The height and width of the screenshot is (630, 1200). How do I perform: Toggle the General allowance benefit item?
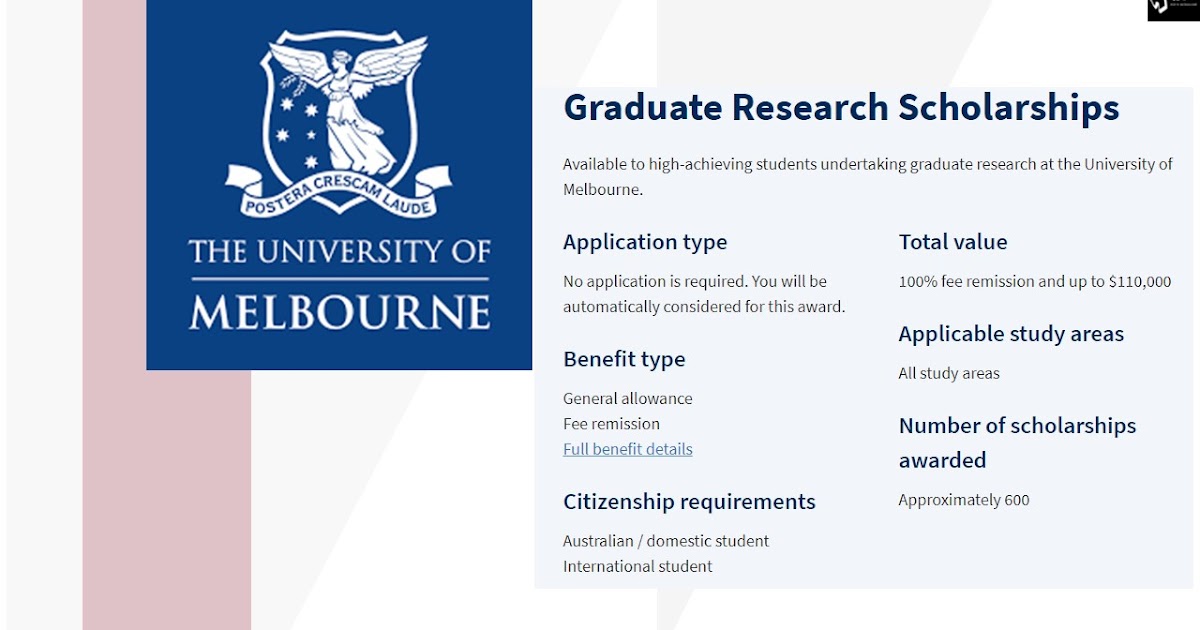[628, 397]
